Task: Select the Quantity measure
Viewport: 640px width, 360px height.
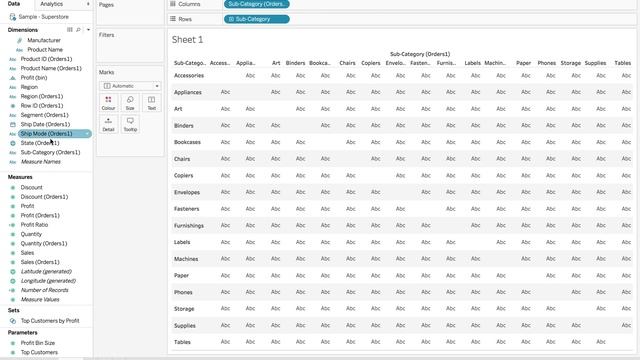Action: coord(31,234)
